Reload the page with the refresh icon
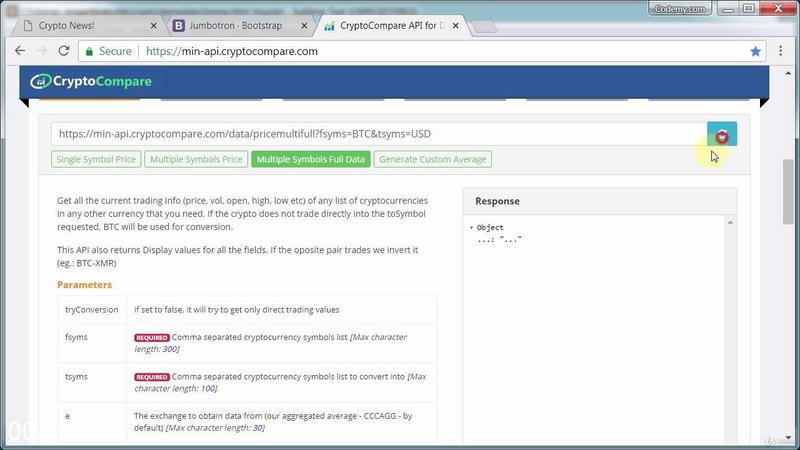The width and height of the screenshot is (800, 450). pos(64,51)
